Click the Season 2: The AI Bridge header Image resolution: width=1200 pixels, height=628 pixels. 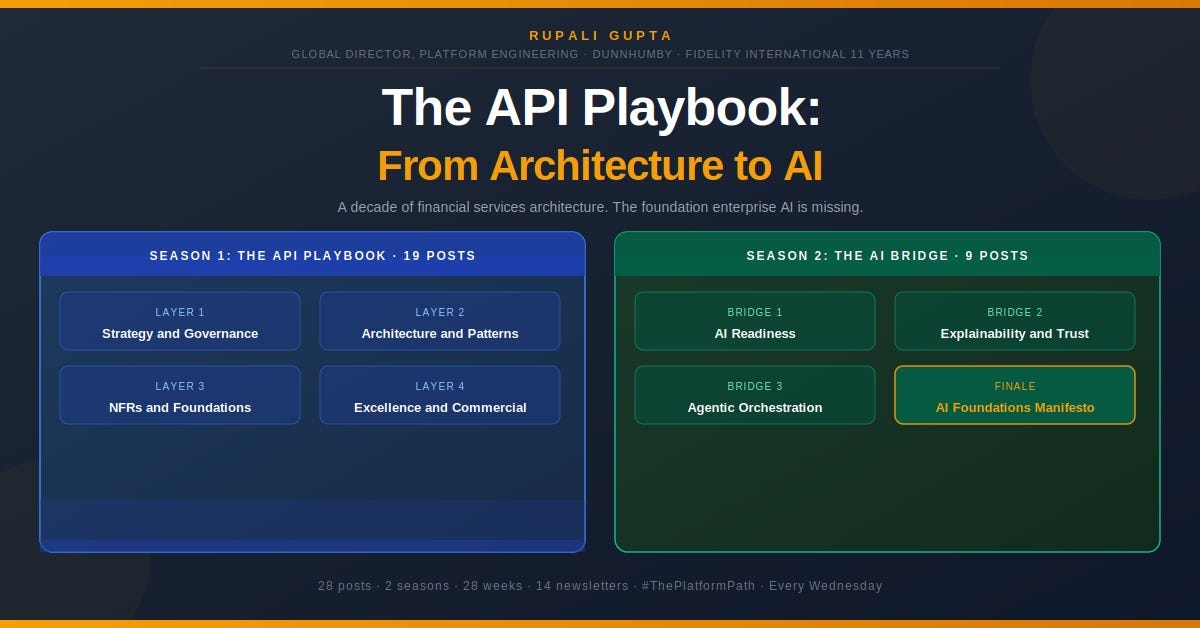pyautogui.click(x=888, y=255)
